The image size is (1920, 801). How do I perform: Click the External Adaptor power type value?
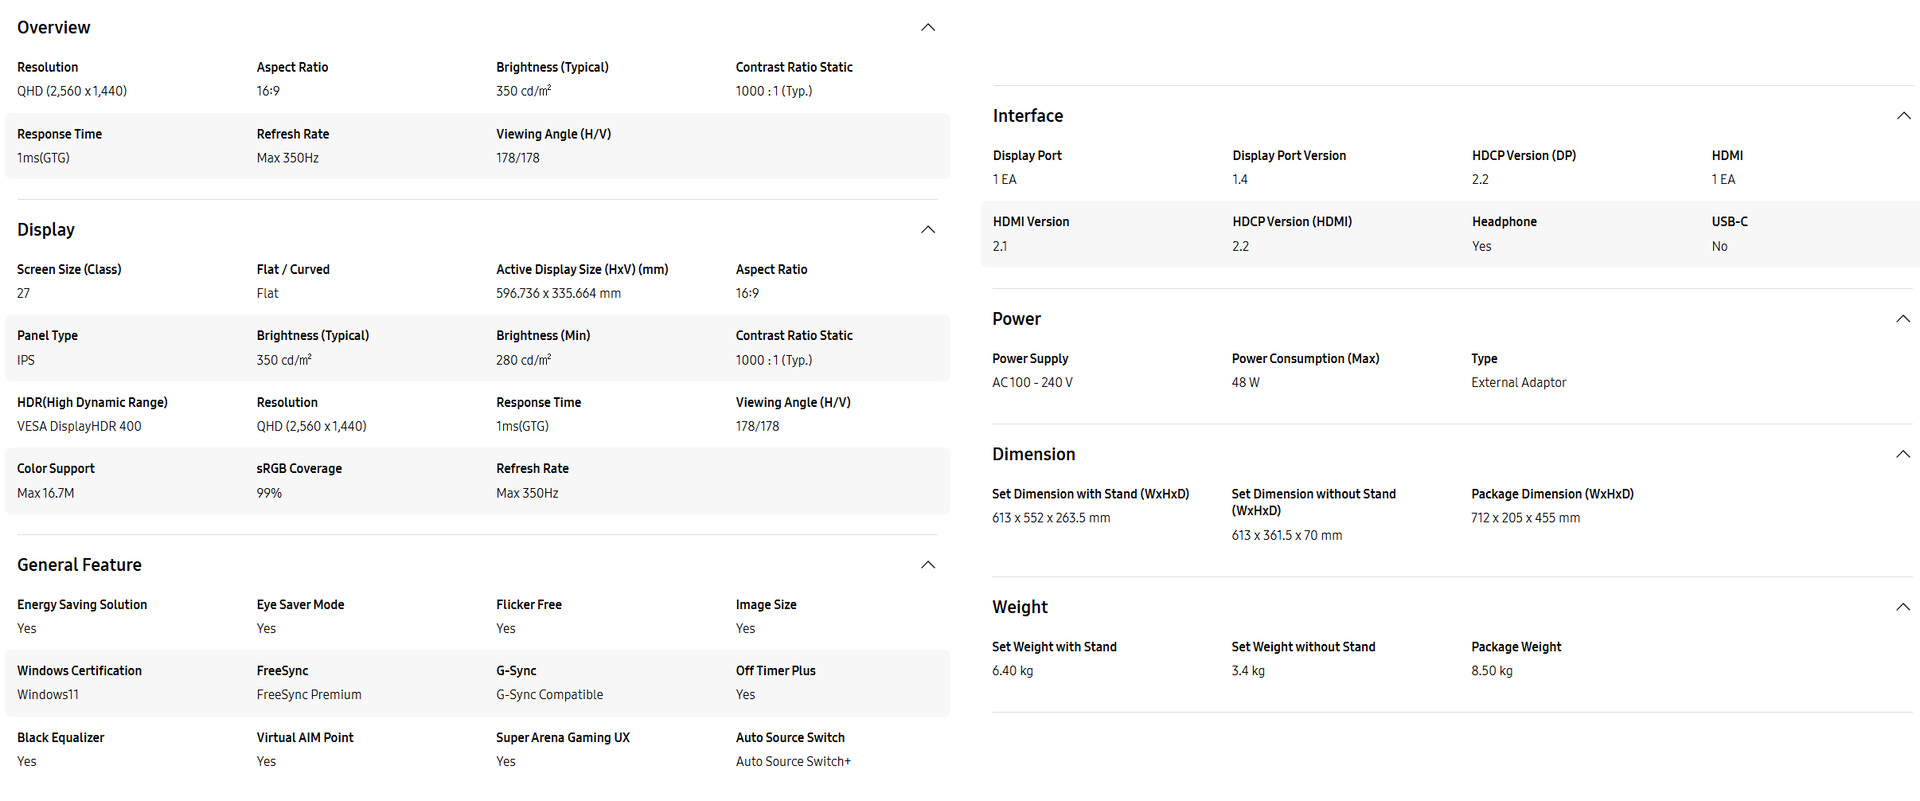point(1518,383)
